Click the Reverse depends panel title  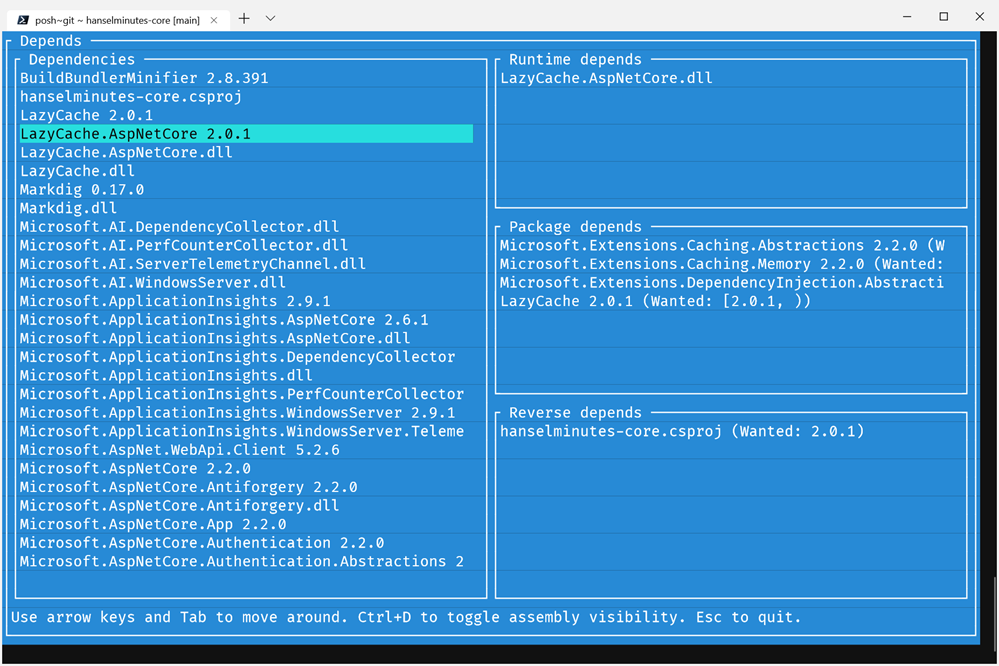pos(575,413)
